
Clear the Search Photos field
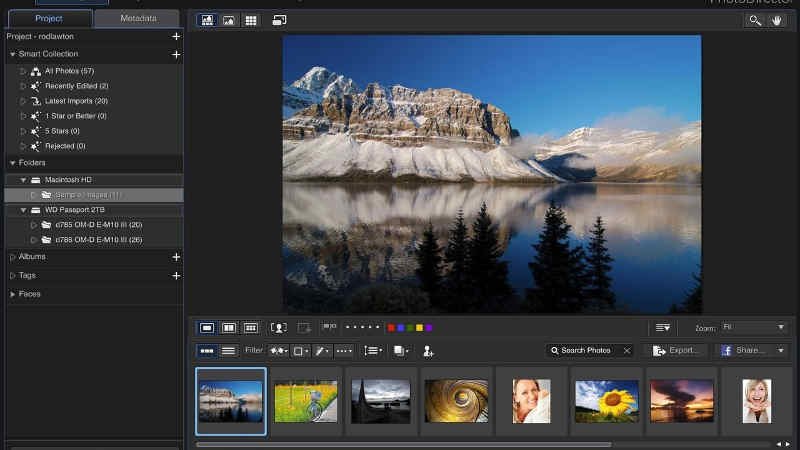[627, 351]
